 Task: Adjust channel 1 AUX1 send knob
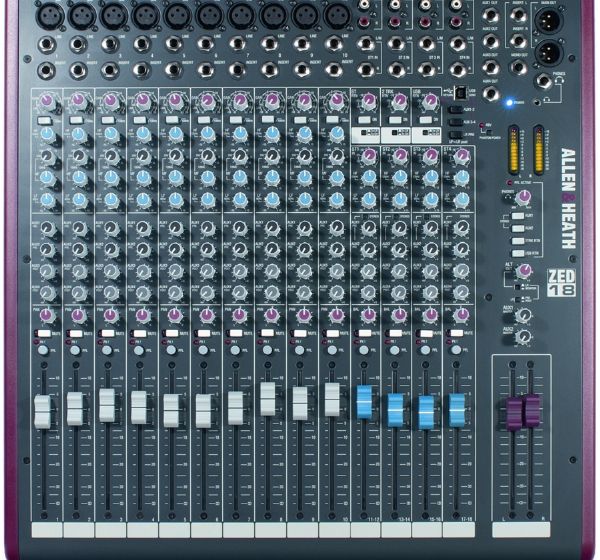47,229
